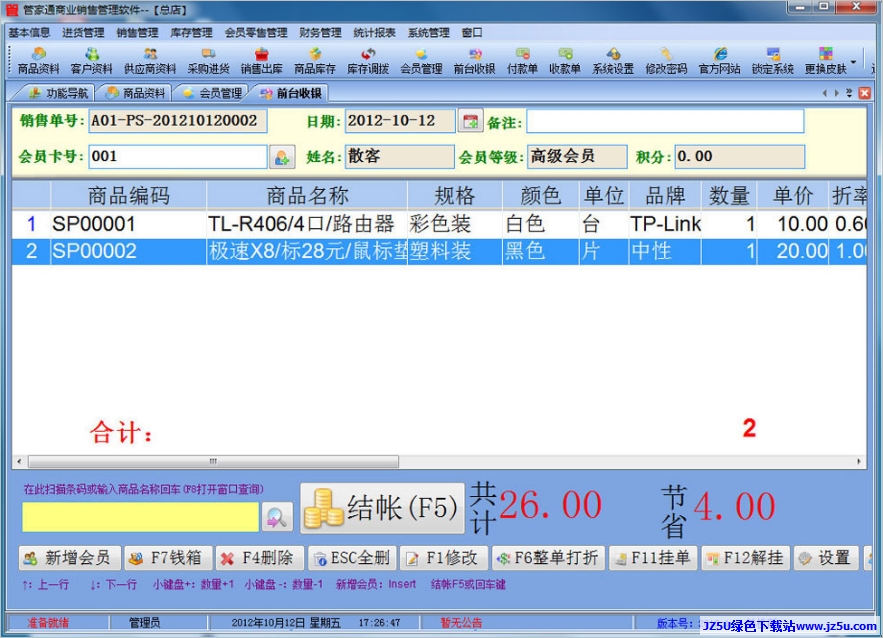Open 采购进货 from the toolbar

coord(208,61)
